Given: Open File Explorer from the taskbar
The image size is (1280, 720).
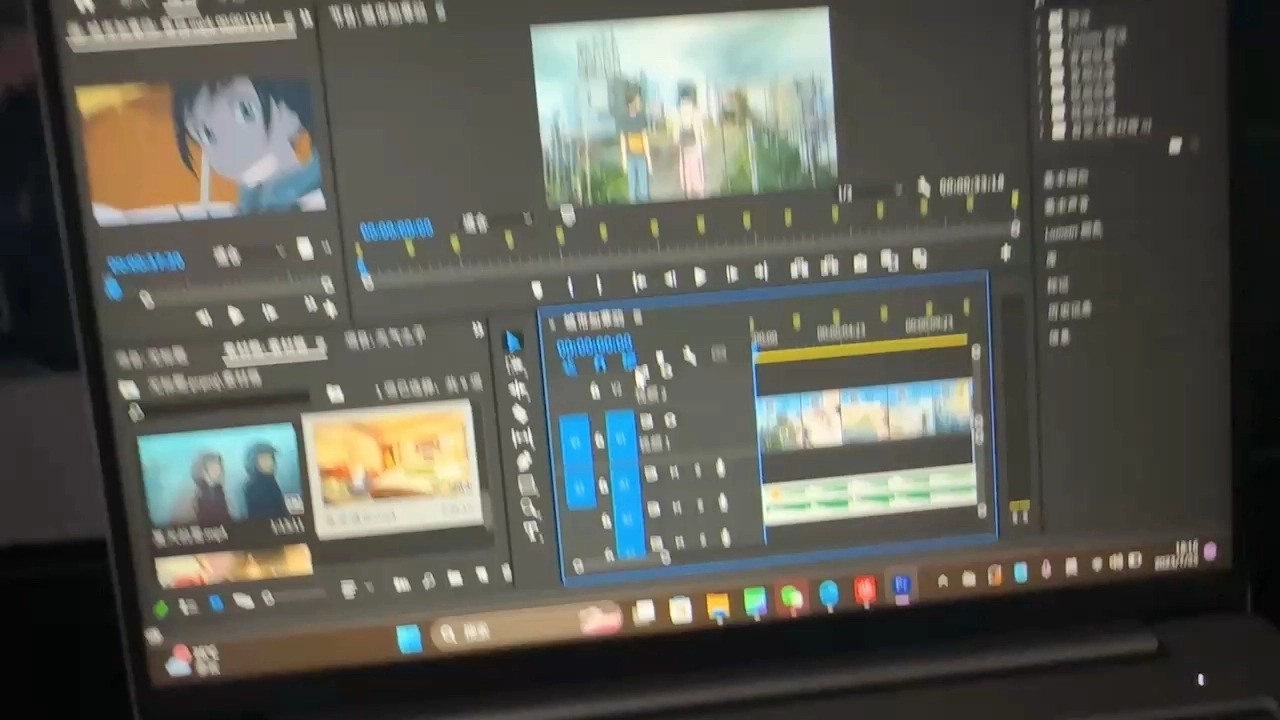Looking at the screenshot, I should 717,606.
